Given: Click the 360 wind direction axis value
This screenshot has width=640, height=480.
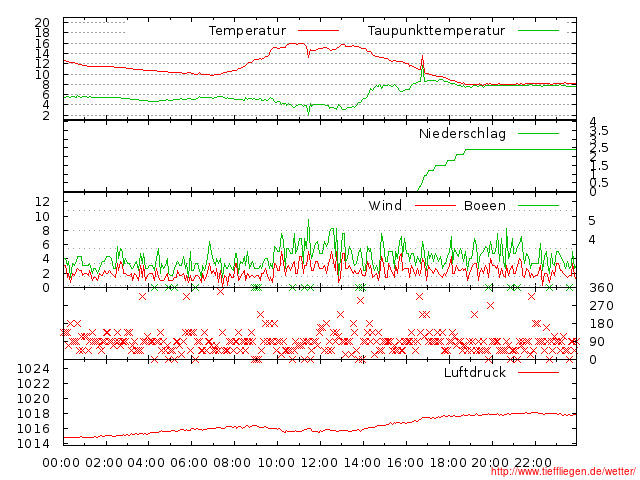Looking at the screenshot, I should click(x=601, y=288).
